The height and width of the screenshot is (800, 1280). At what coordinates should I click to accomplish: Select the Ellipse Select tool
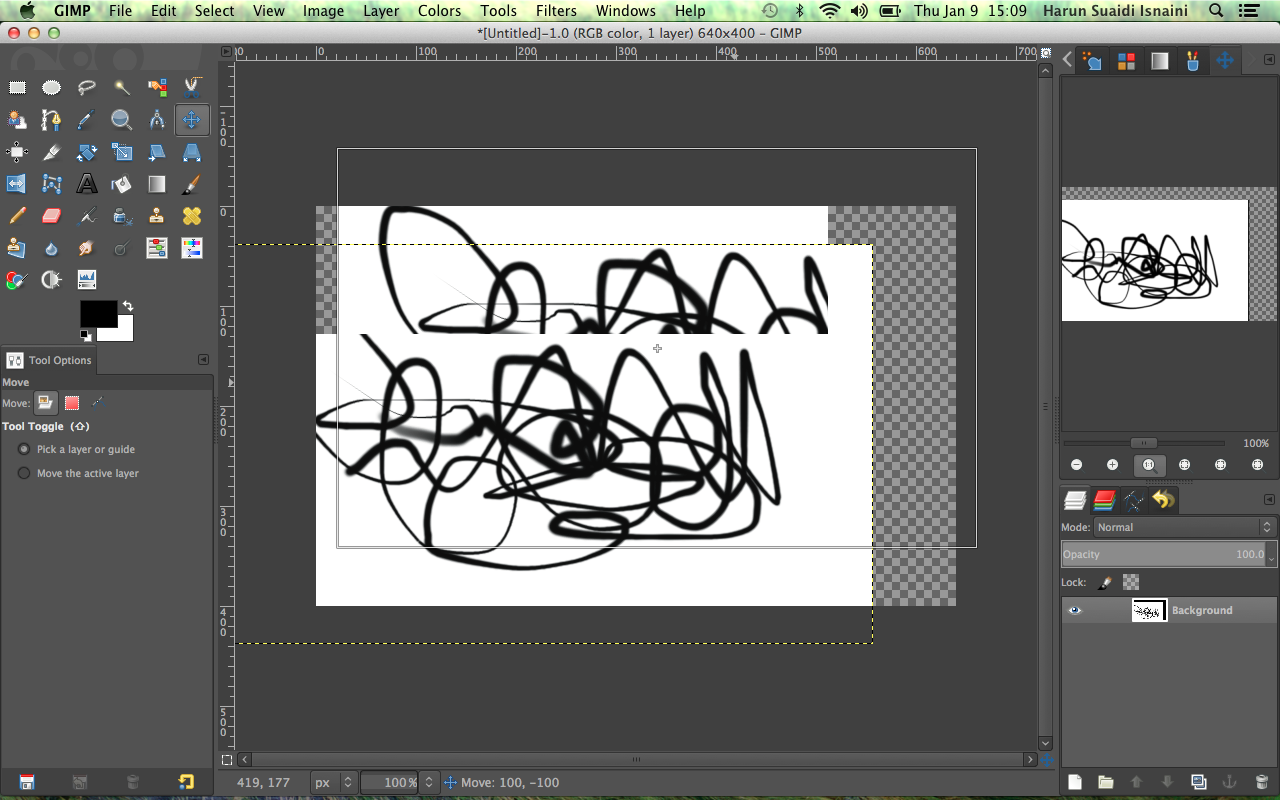(x=52, y=88)
